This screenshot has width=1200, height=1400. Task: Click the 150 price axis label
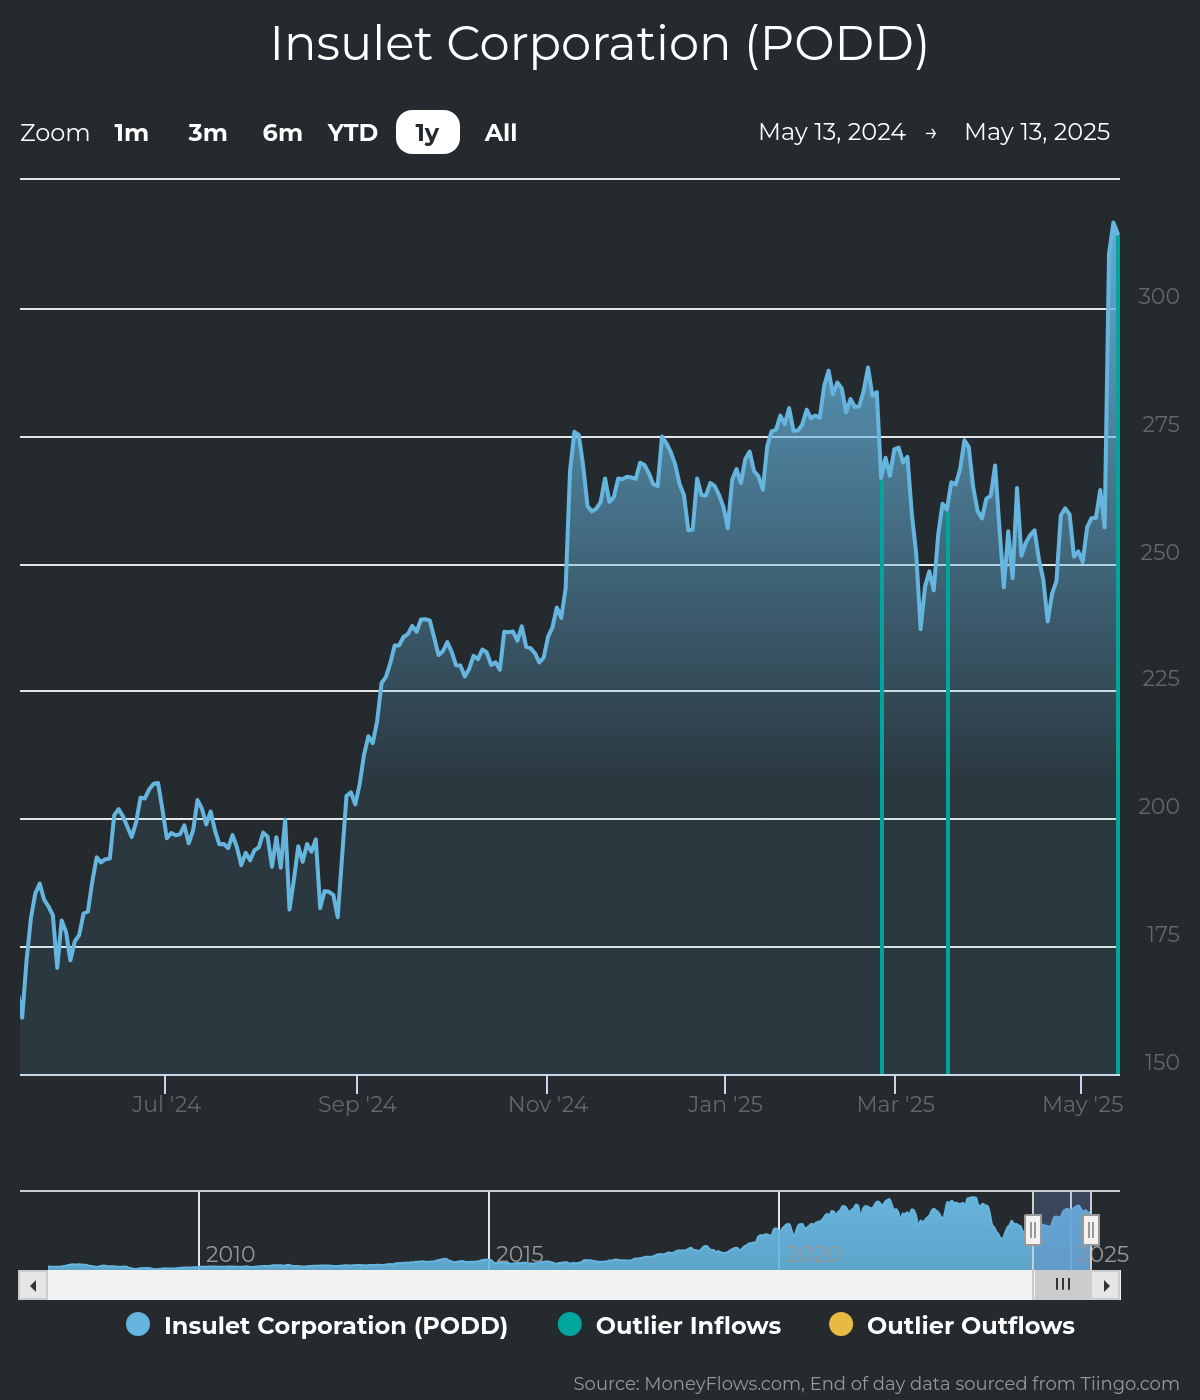tap(1162, 1062)
